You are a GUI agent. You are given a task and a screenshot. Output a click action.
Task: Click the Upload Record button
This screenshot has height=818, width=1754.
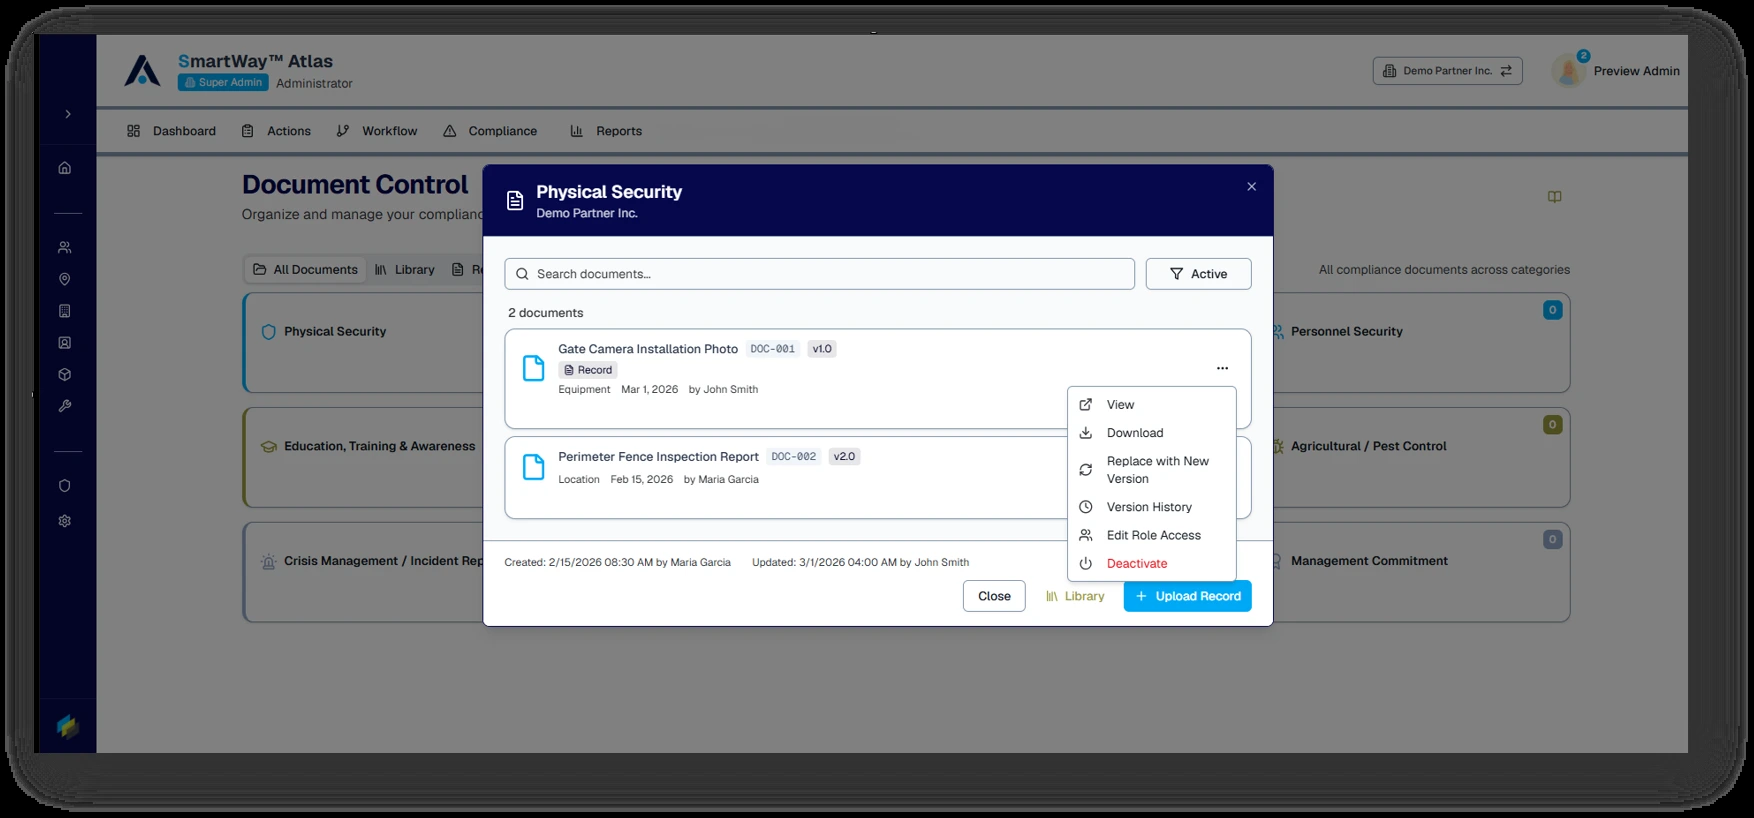pyautogui.click(x=1187, y=596)
